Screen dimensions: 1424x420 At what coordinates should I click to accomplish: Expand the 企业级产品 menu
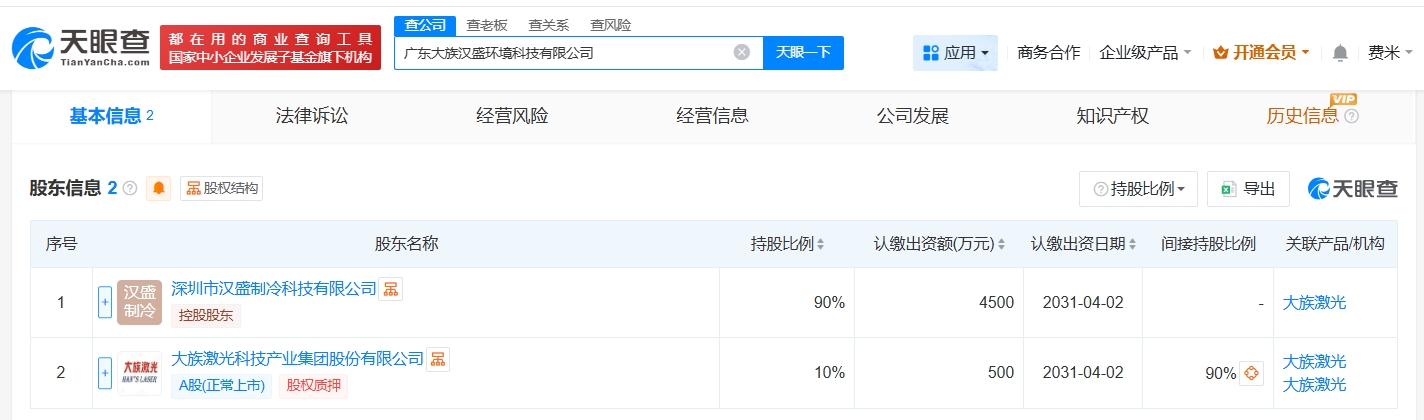point(1144,52)
